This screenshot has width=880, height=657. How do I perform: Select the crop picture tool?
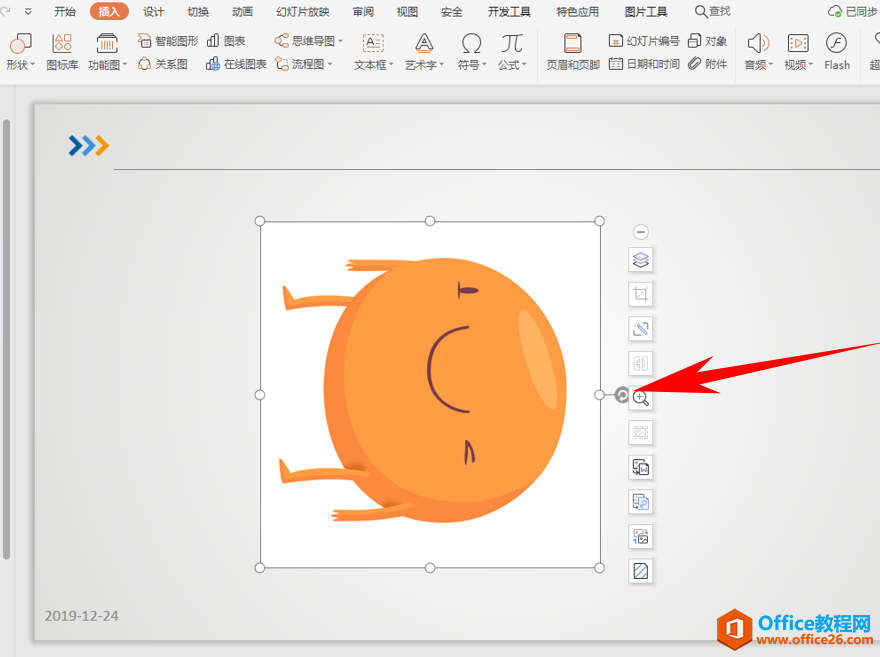641,294
